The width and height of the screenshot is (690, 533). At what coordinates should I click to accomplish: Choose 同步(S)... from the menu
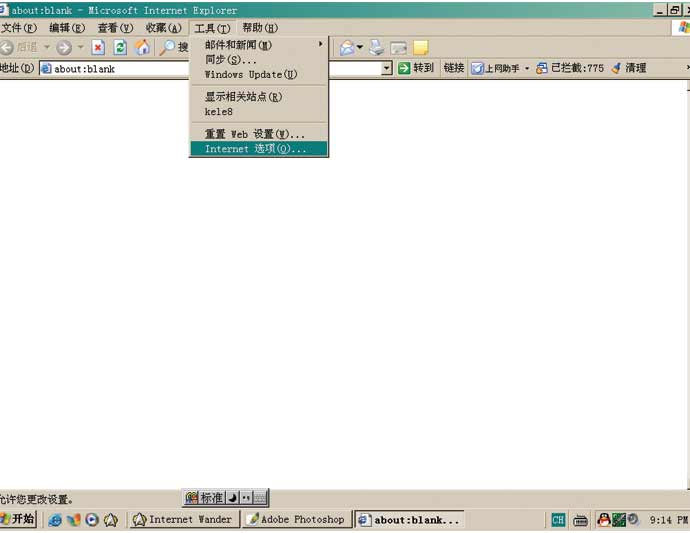click(x=259, y=59)
